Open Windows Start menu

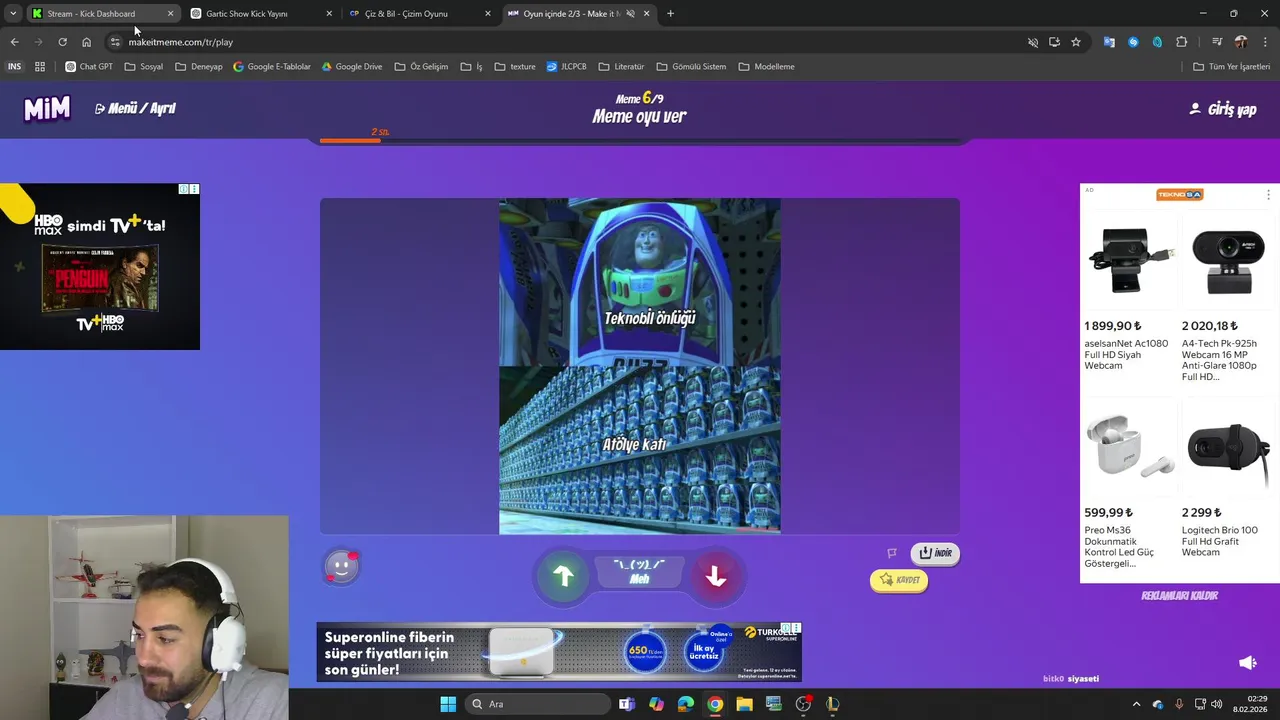click(x=448, y=704)
